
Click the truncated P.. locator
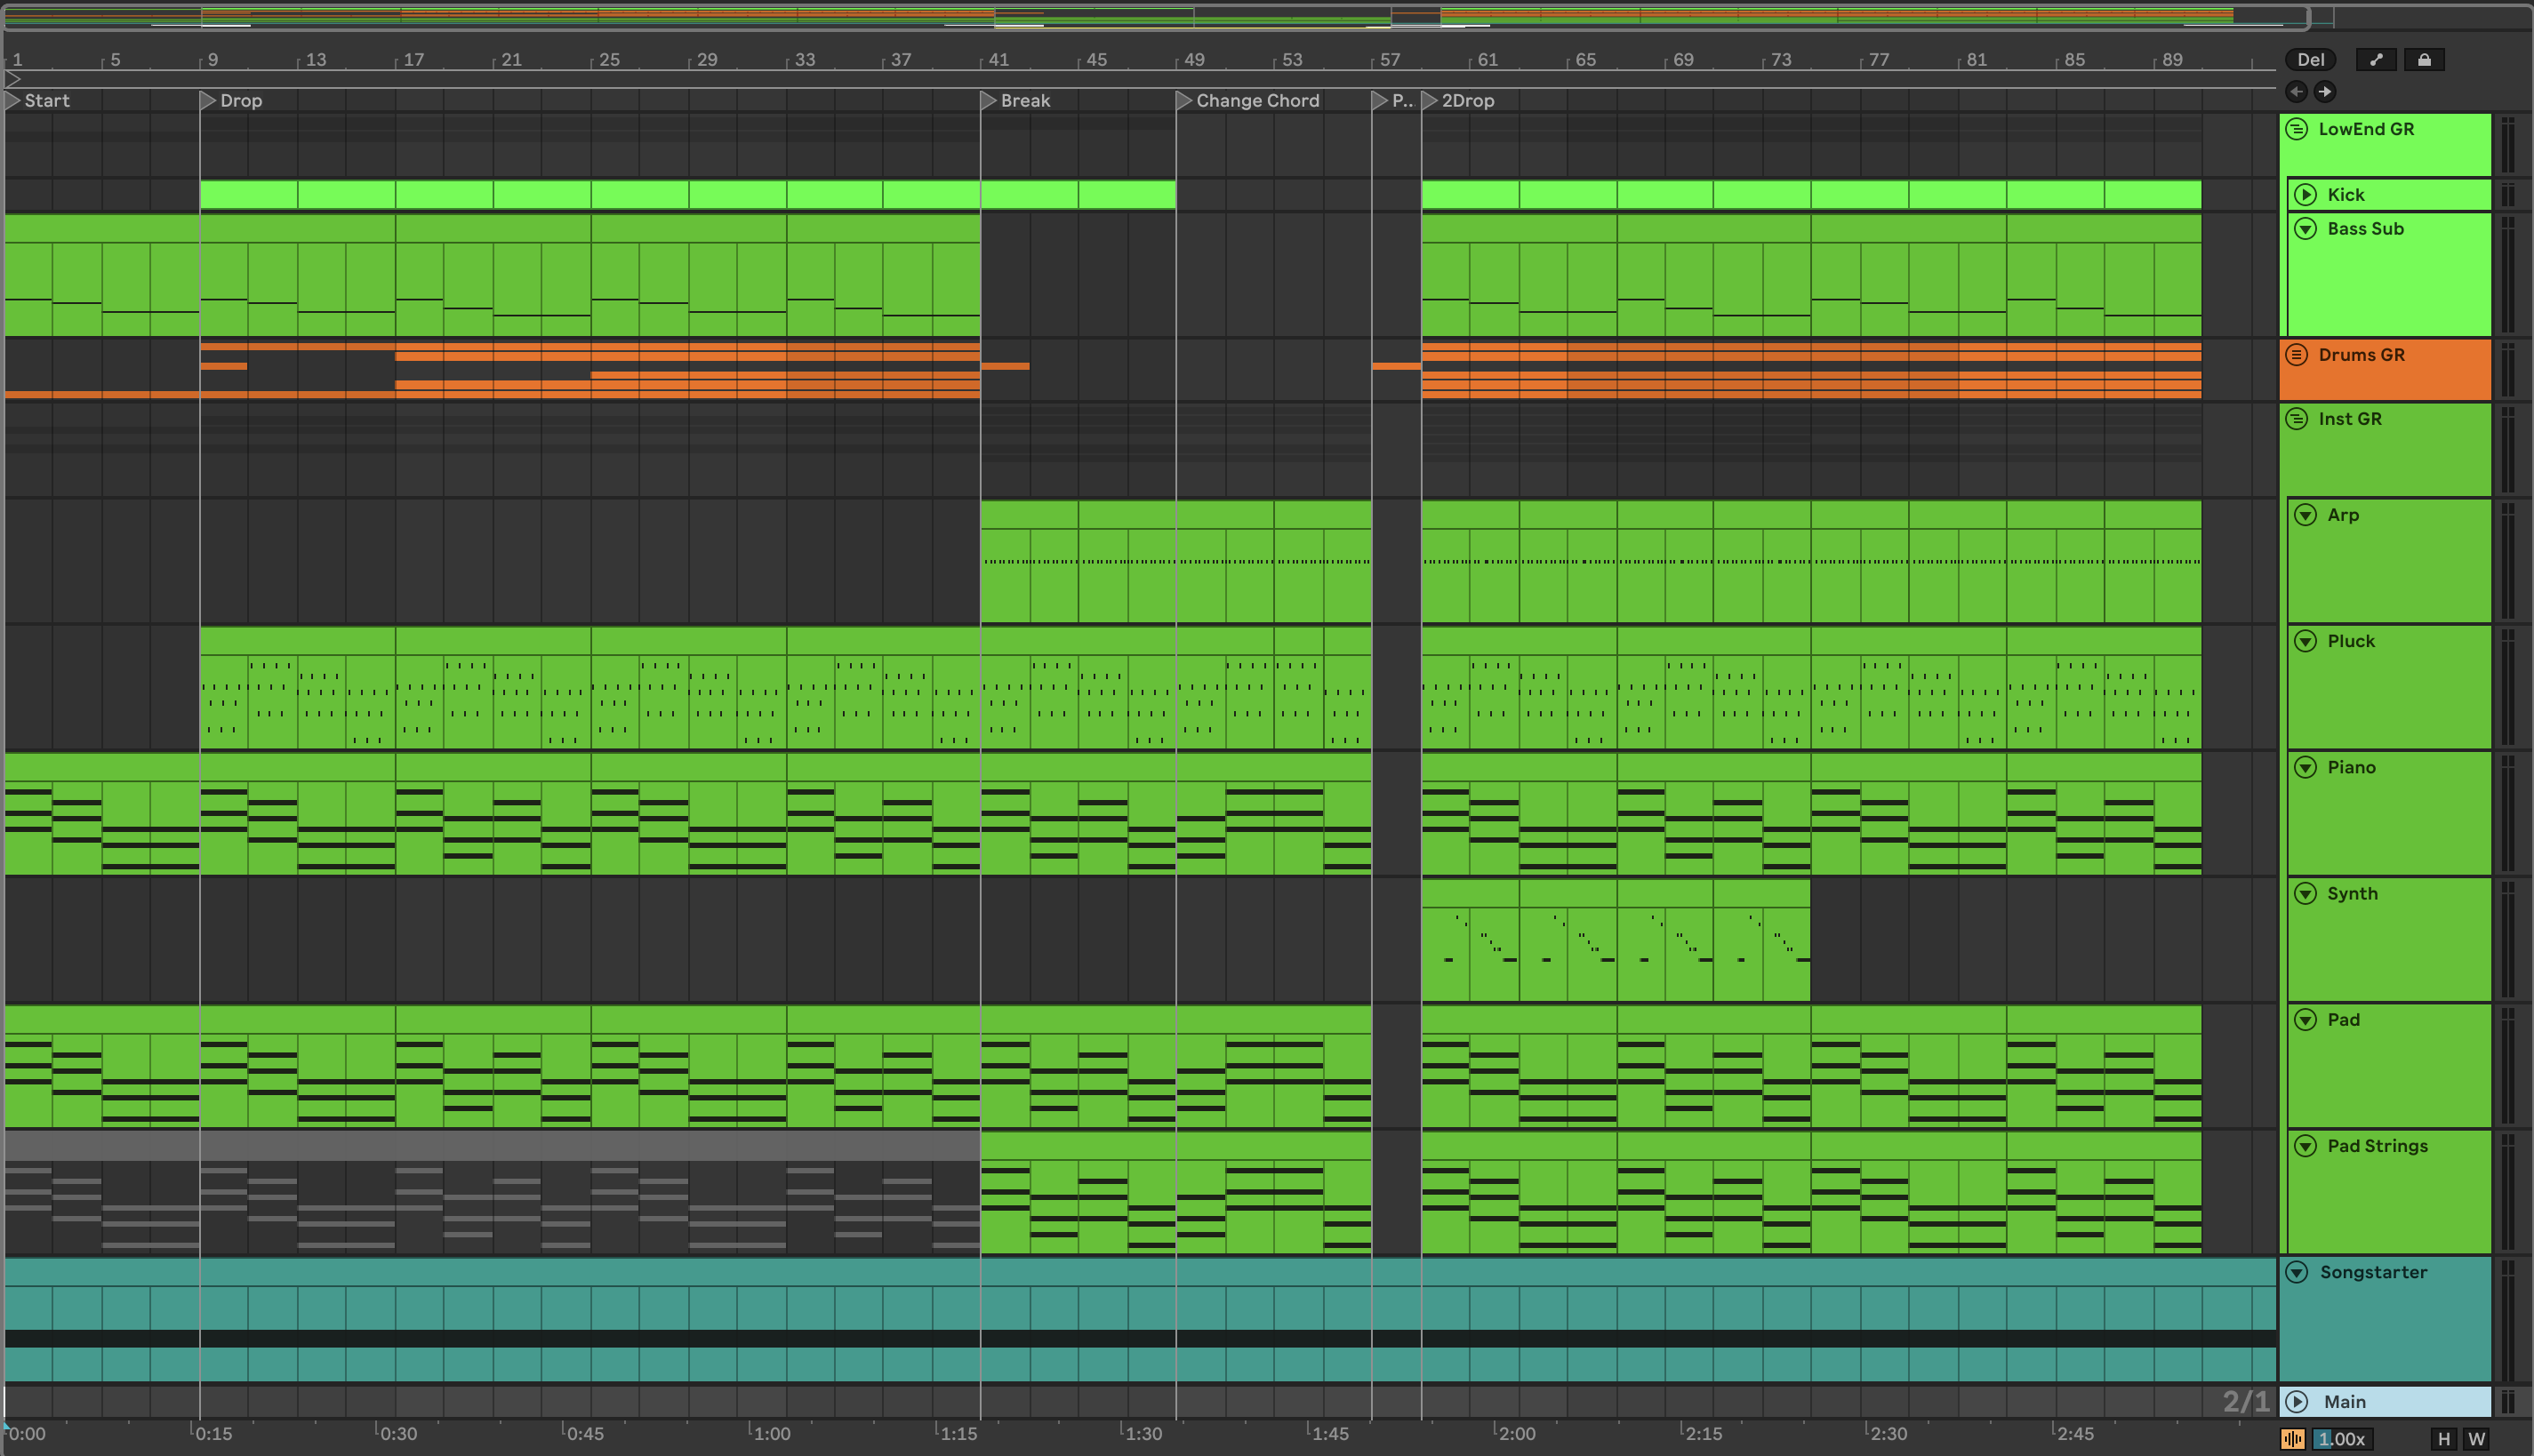pyautogui.click(x=1394, y=101)
